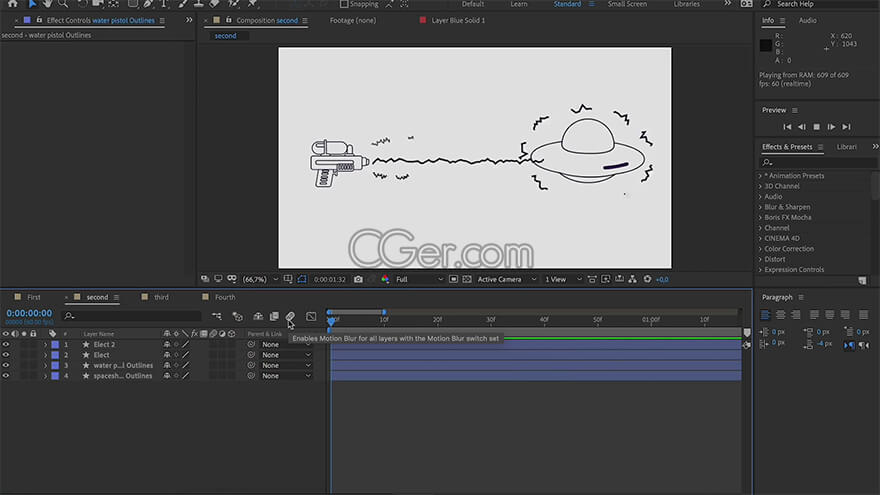Switch to the Learn workspace
880x495 pixels.
coord(519,4)
